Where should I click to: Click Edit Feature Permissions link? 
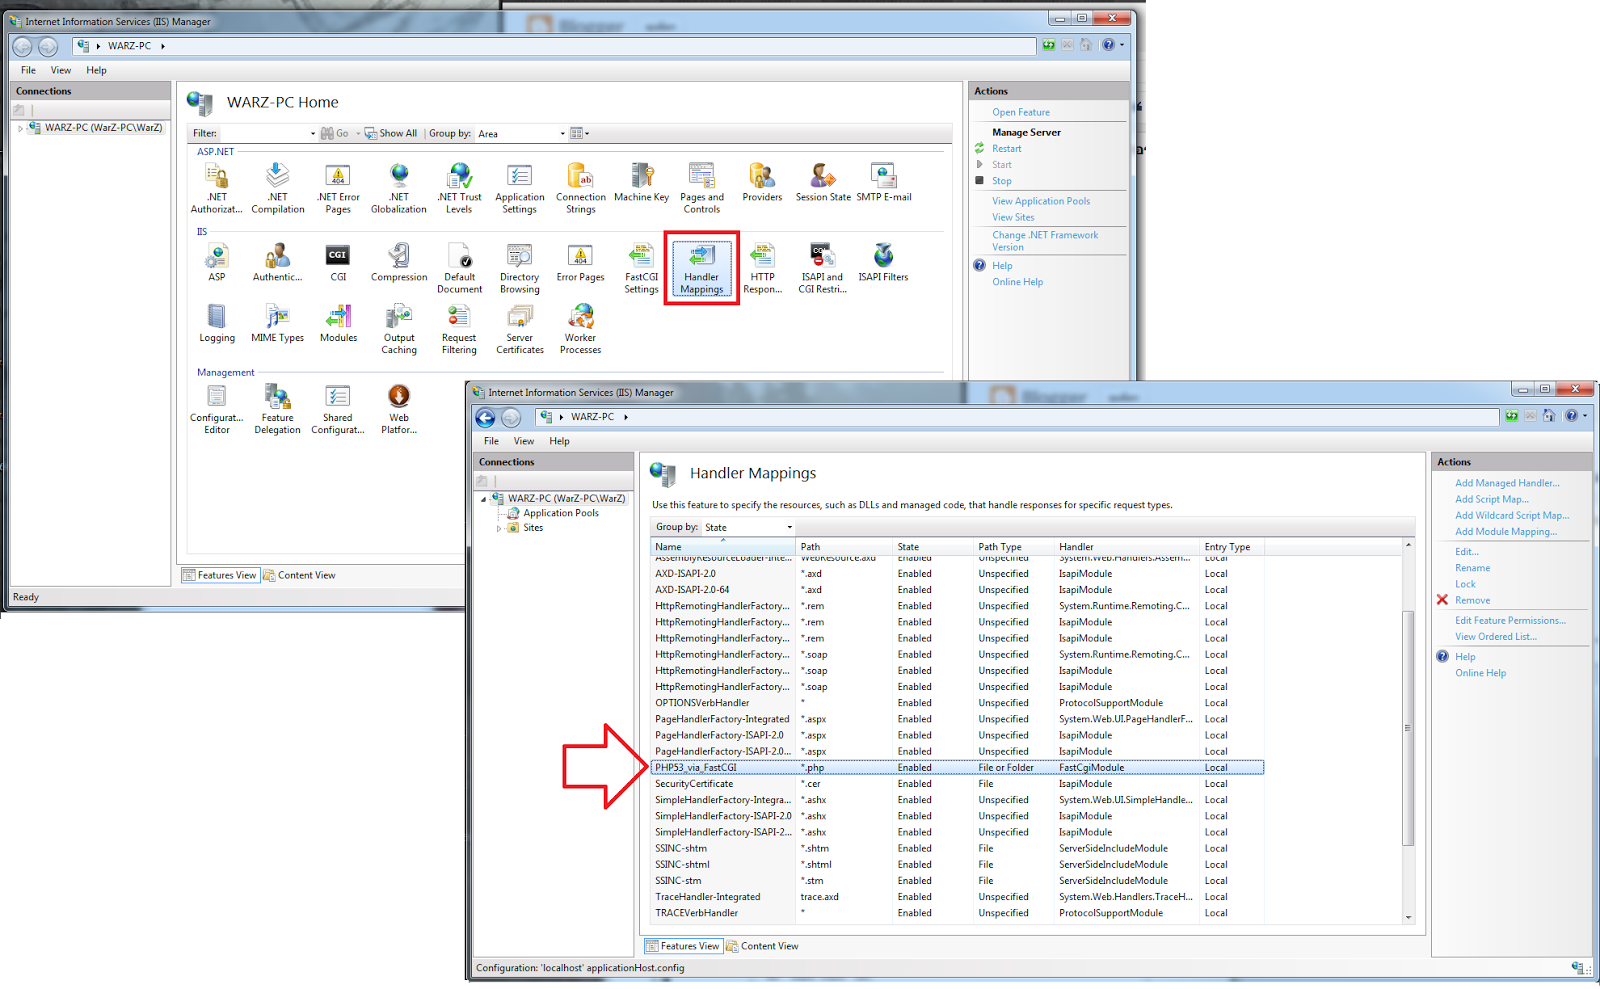1510,620
